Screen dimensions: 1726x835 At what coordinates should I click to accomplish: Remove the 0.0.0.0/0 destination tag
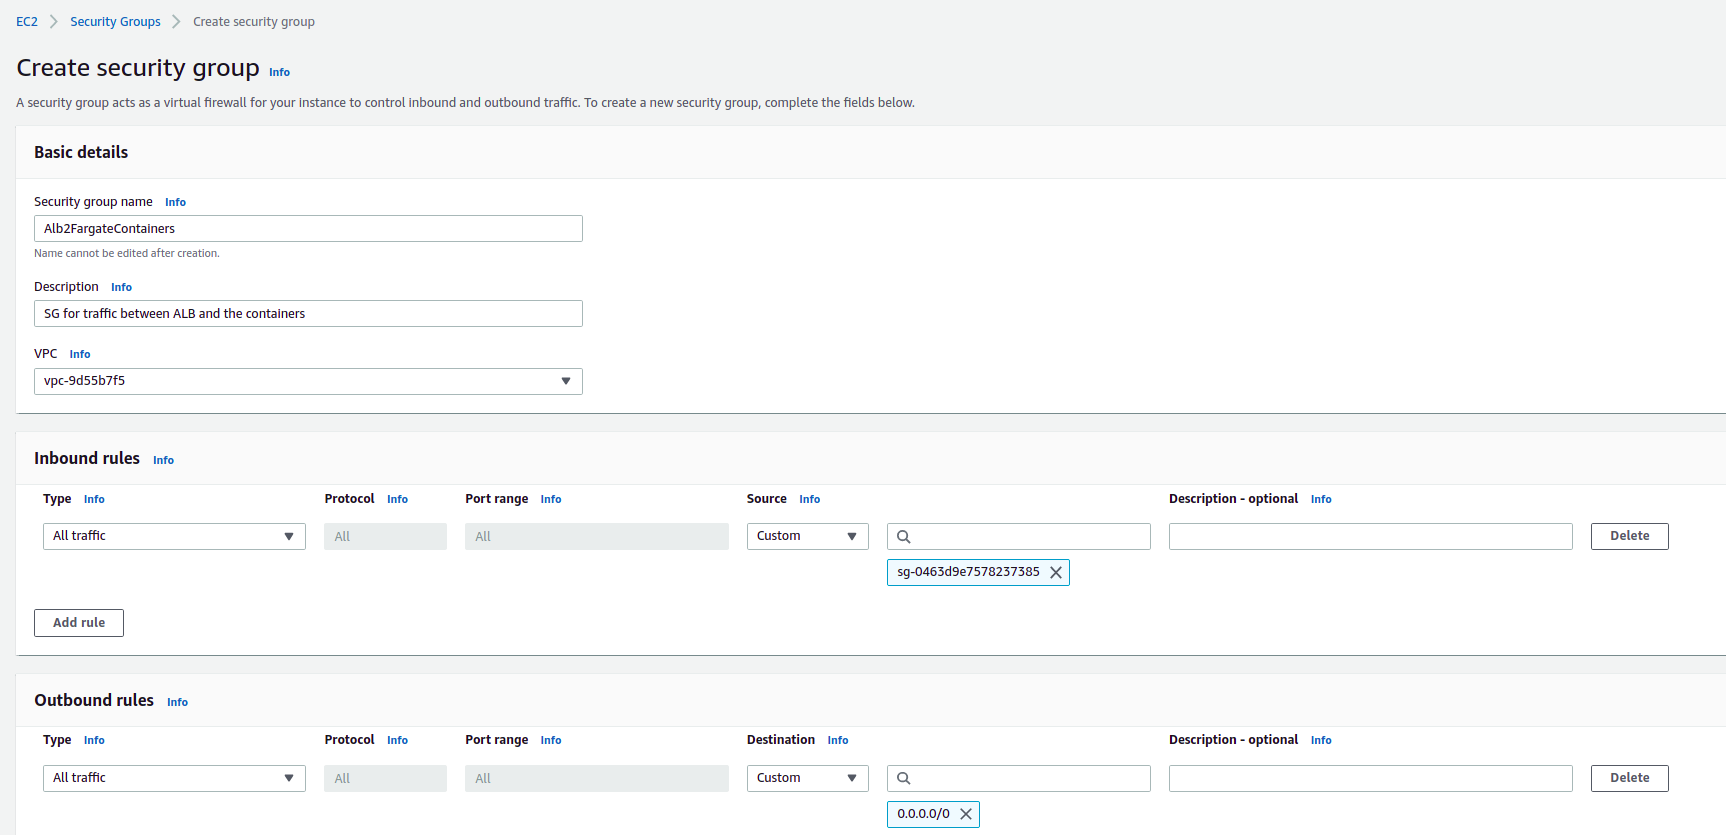[965, 814]
